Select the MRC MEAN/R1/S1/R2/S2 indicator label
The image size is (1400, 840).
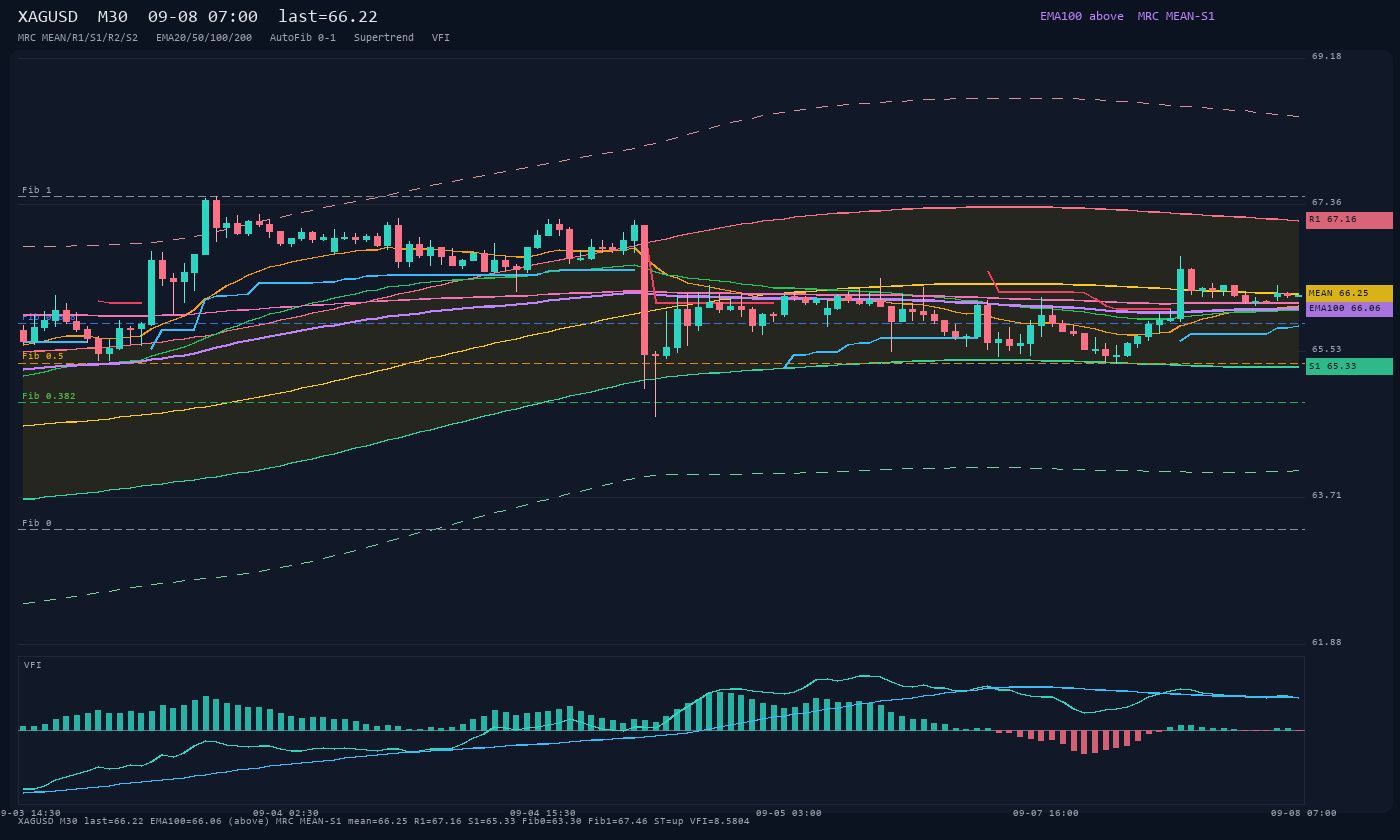(x=78, y=38)
